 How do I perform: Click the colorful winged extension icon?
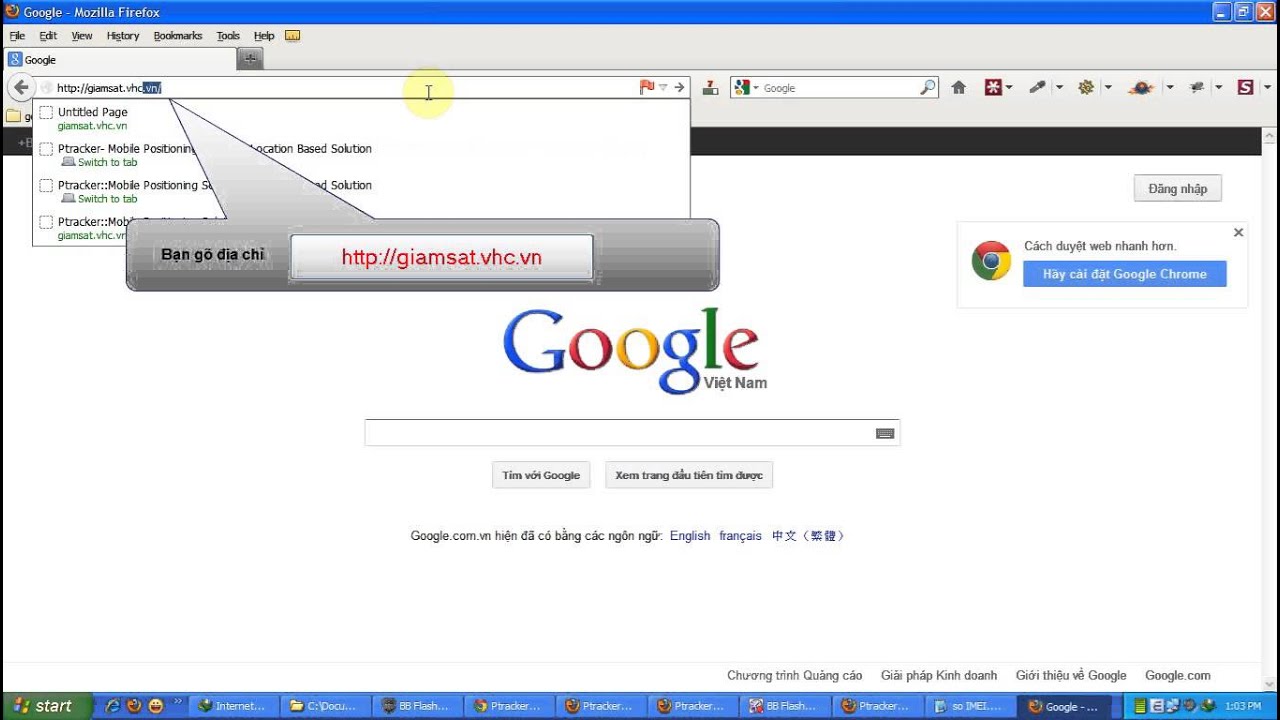(x=1141, y=88)
